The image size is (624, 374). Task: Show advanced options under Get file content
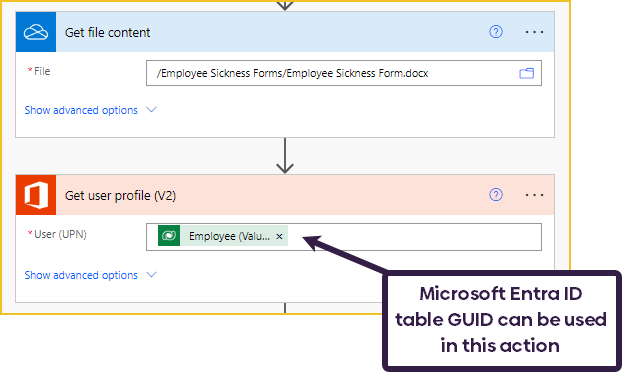(81, 110)
